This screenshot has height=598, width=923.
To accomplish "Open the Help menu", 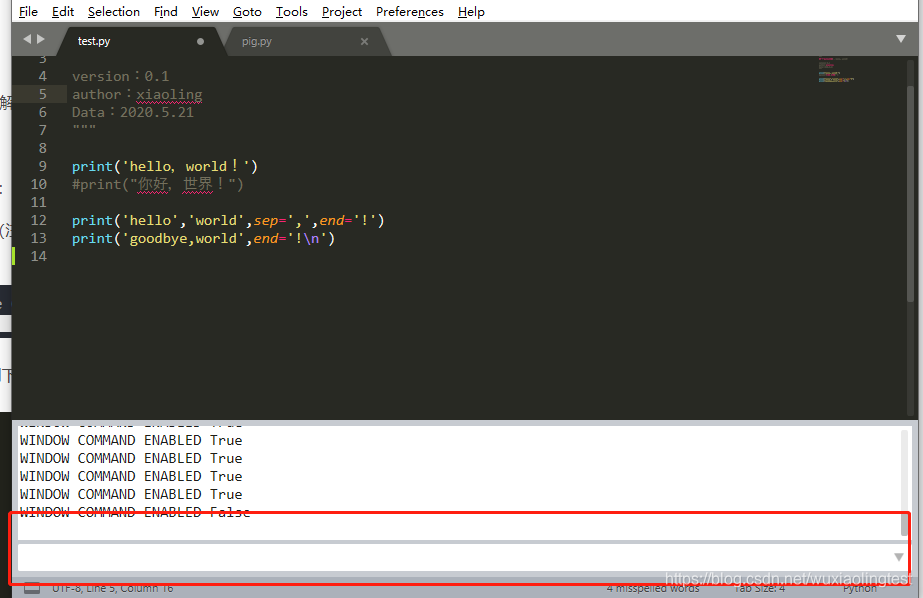I will point(471,12).
